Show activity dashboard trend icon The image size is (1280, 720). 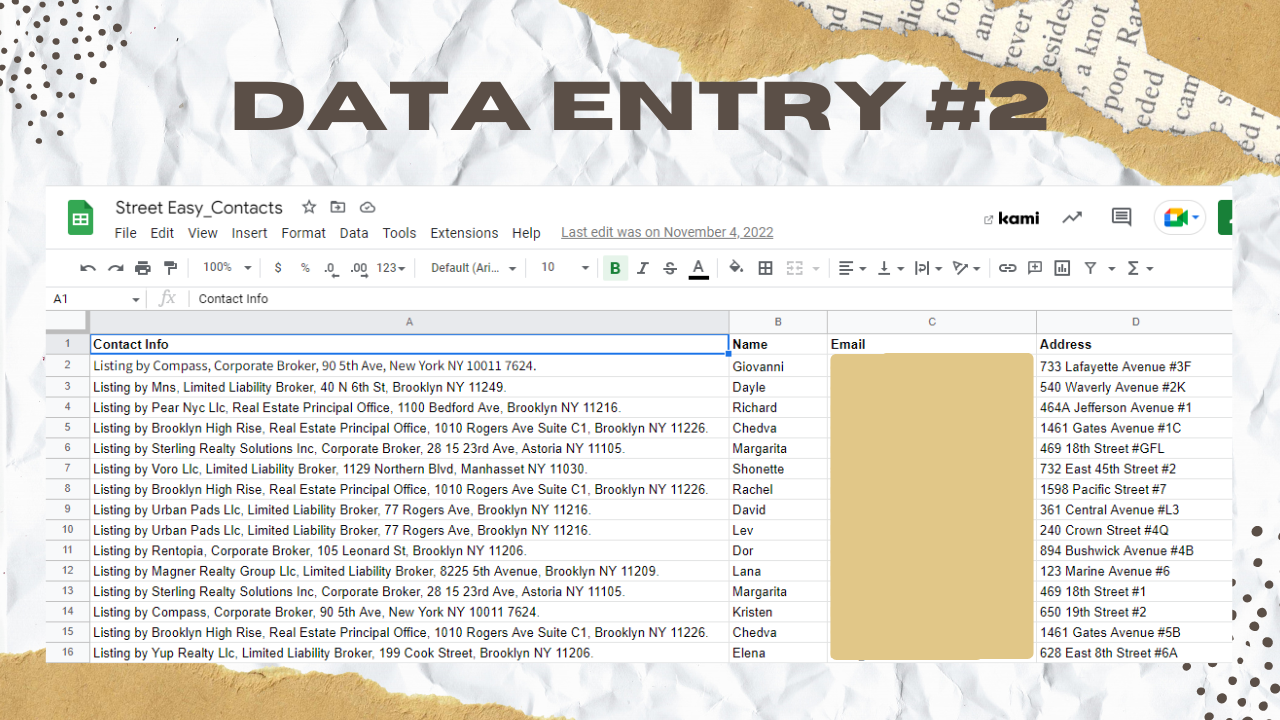pyautogui.click(x=1072, y=217)
